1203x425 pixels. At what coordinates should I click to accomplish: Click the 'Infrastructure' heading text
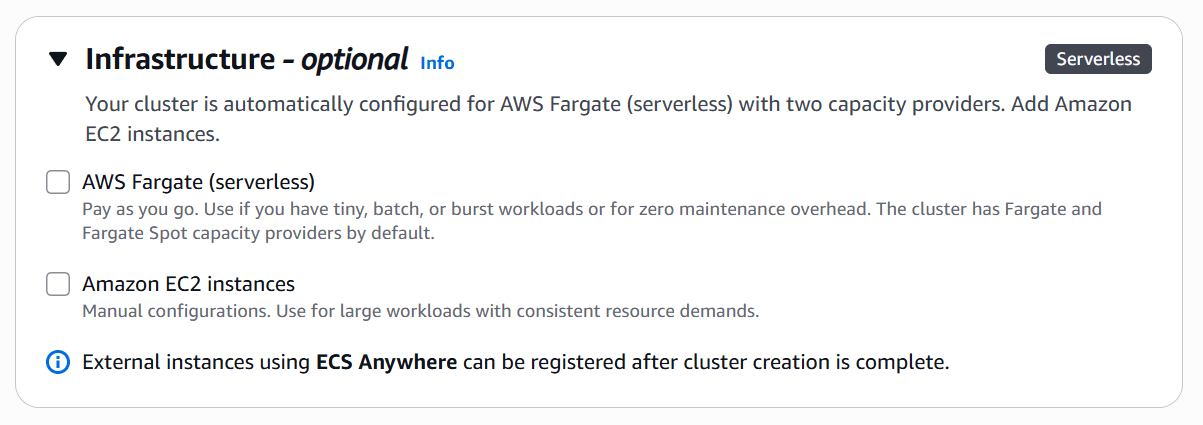(x=178, y=59)
